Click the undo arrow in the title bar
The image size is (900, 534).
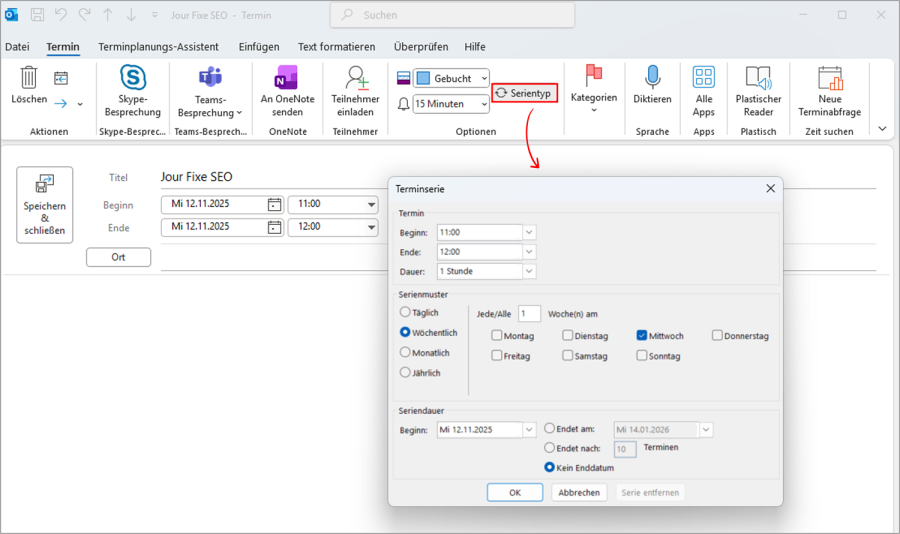point(61,15)
